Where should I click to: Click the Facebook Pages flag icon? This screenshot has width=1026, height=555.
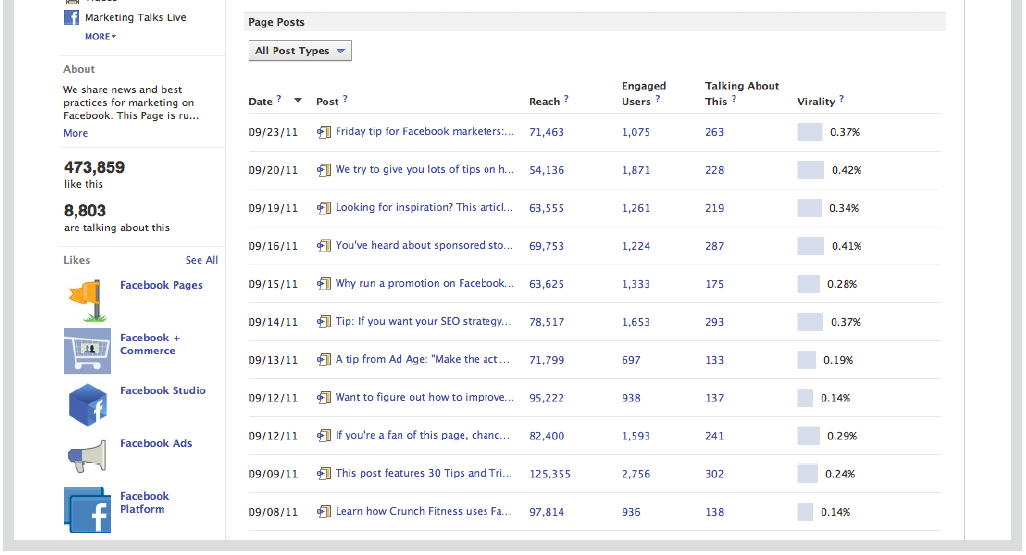[x=87, y=298]
